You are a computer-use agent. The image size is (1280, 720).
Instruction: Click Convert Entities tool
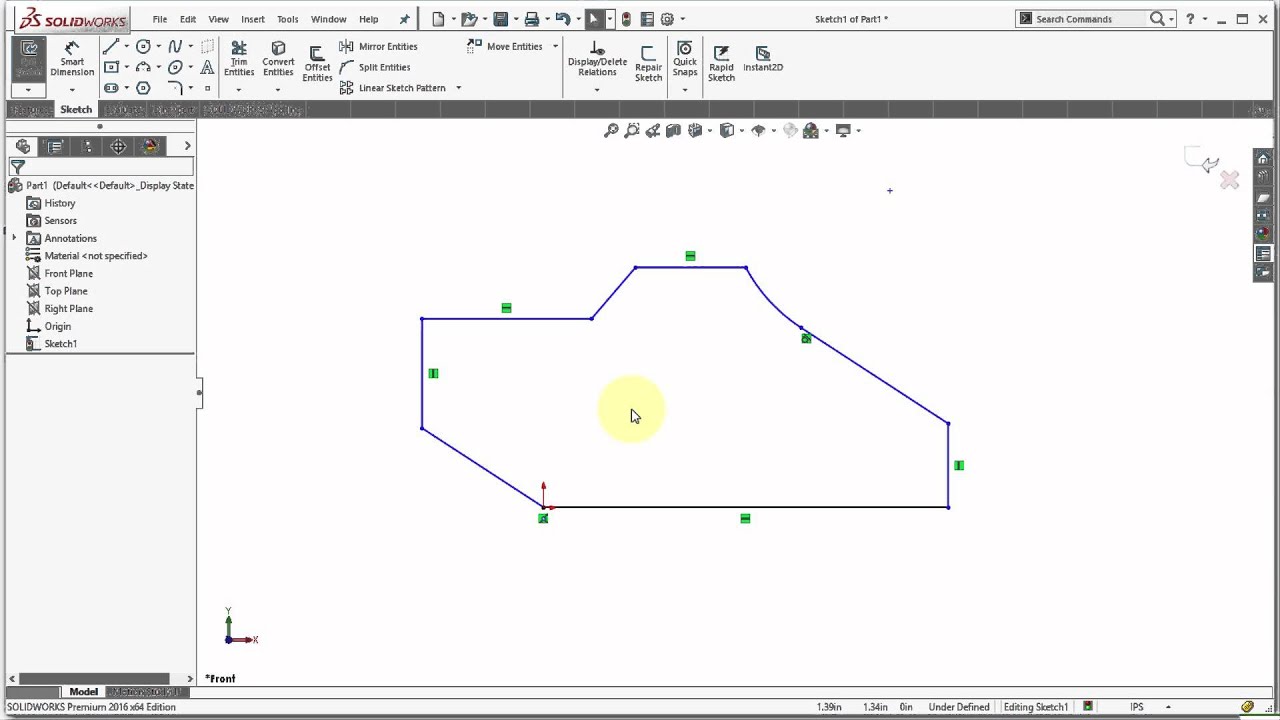278,59
